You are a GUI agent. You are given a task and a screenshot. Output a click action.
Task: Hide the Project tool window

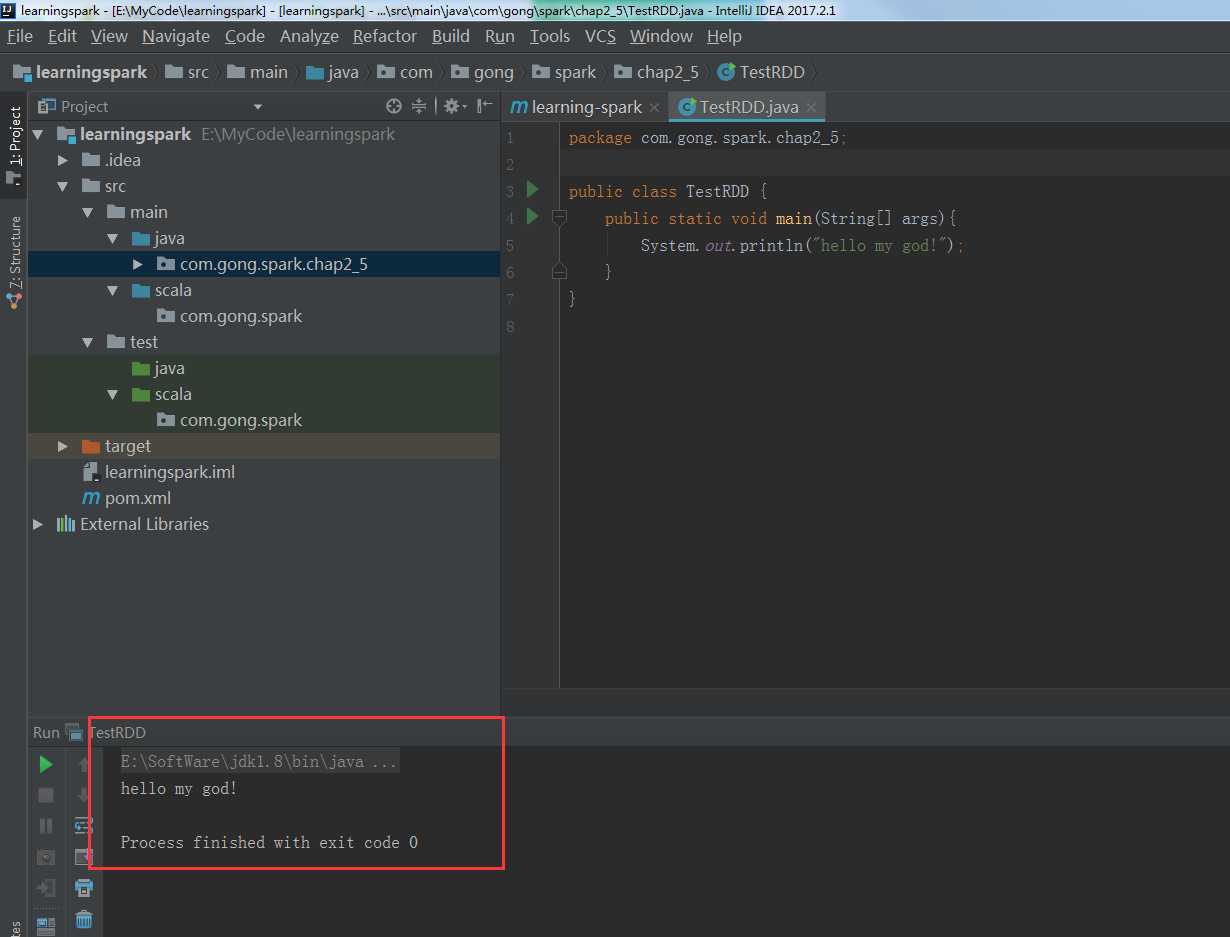pyautogui.click(x=485, y=106)
